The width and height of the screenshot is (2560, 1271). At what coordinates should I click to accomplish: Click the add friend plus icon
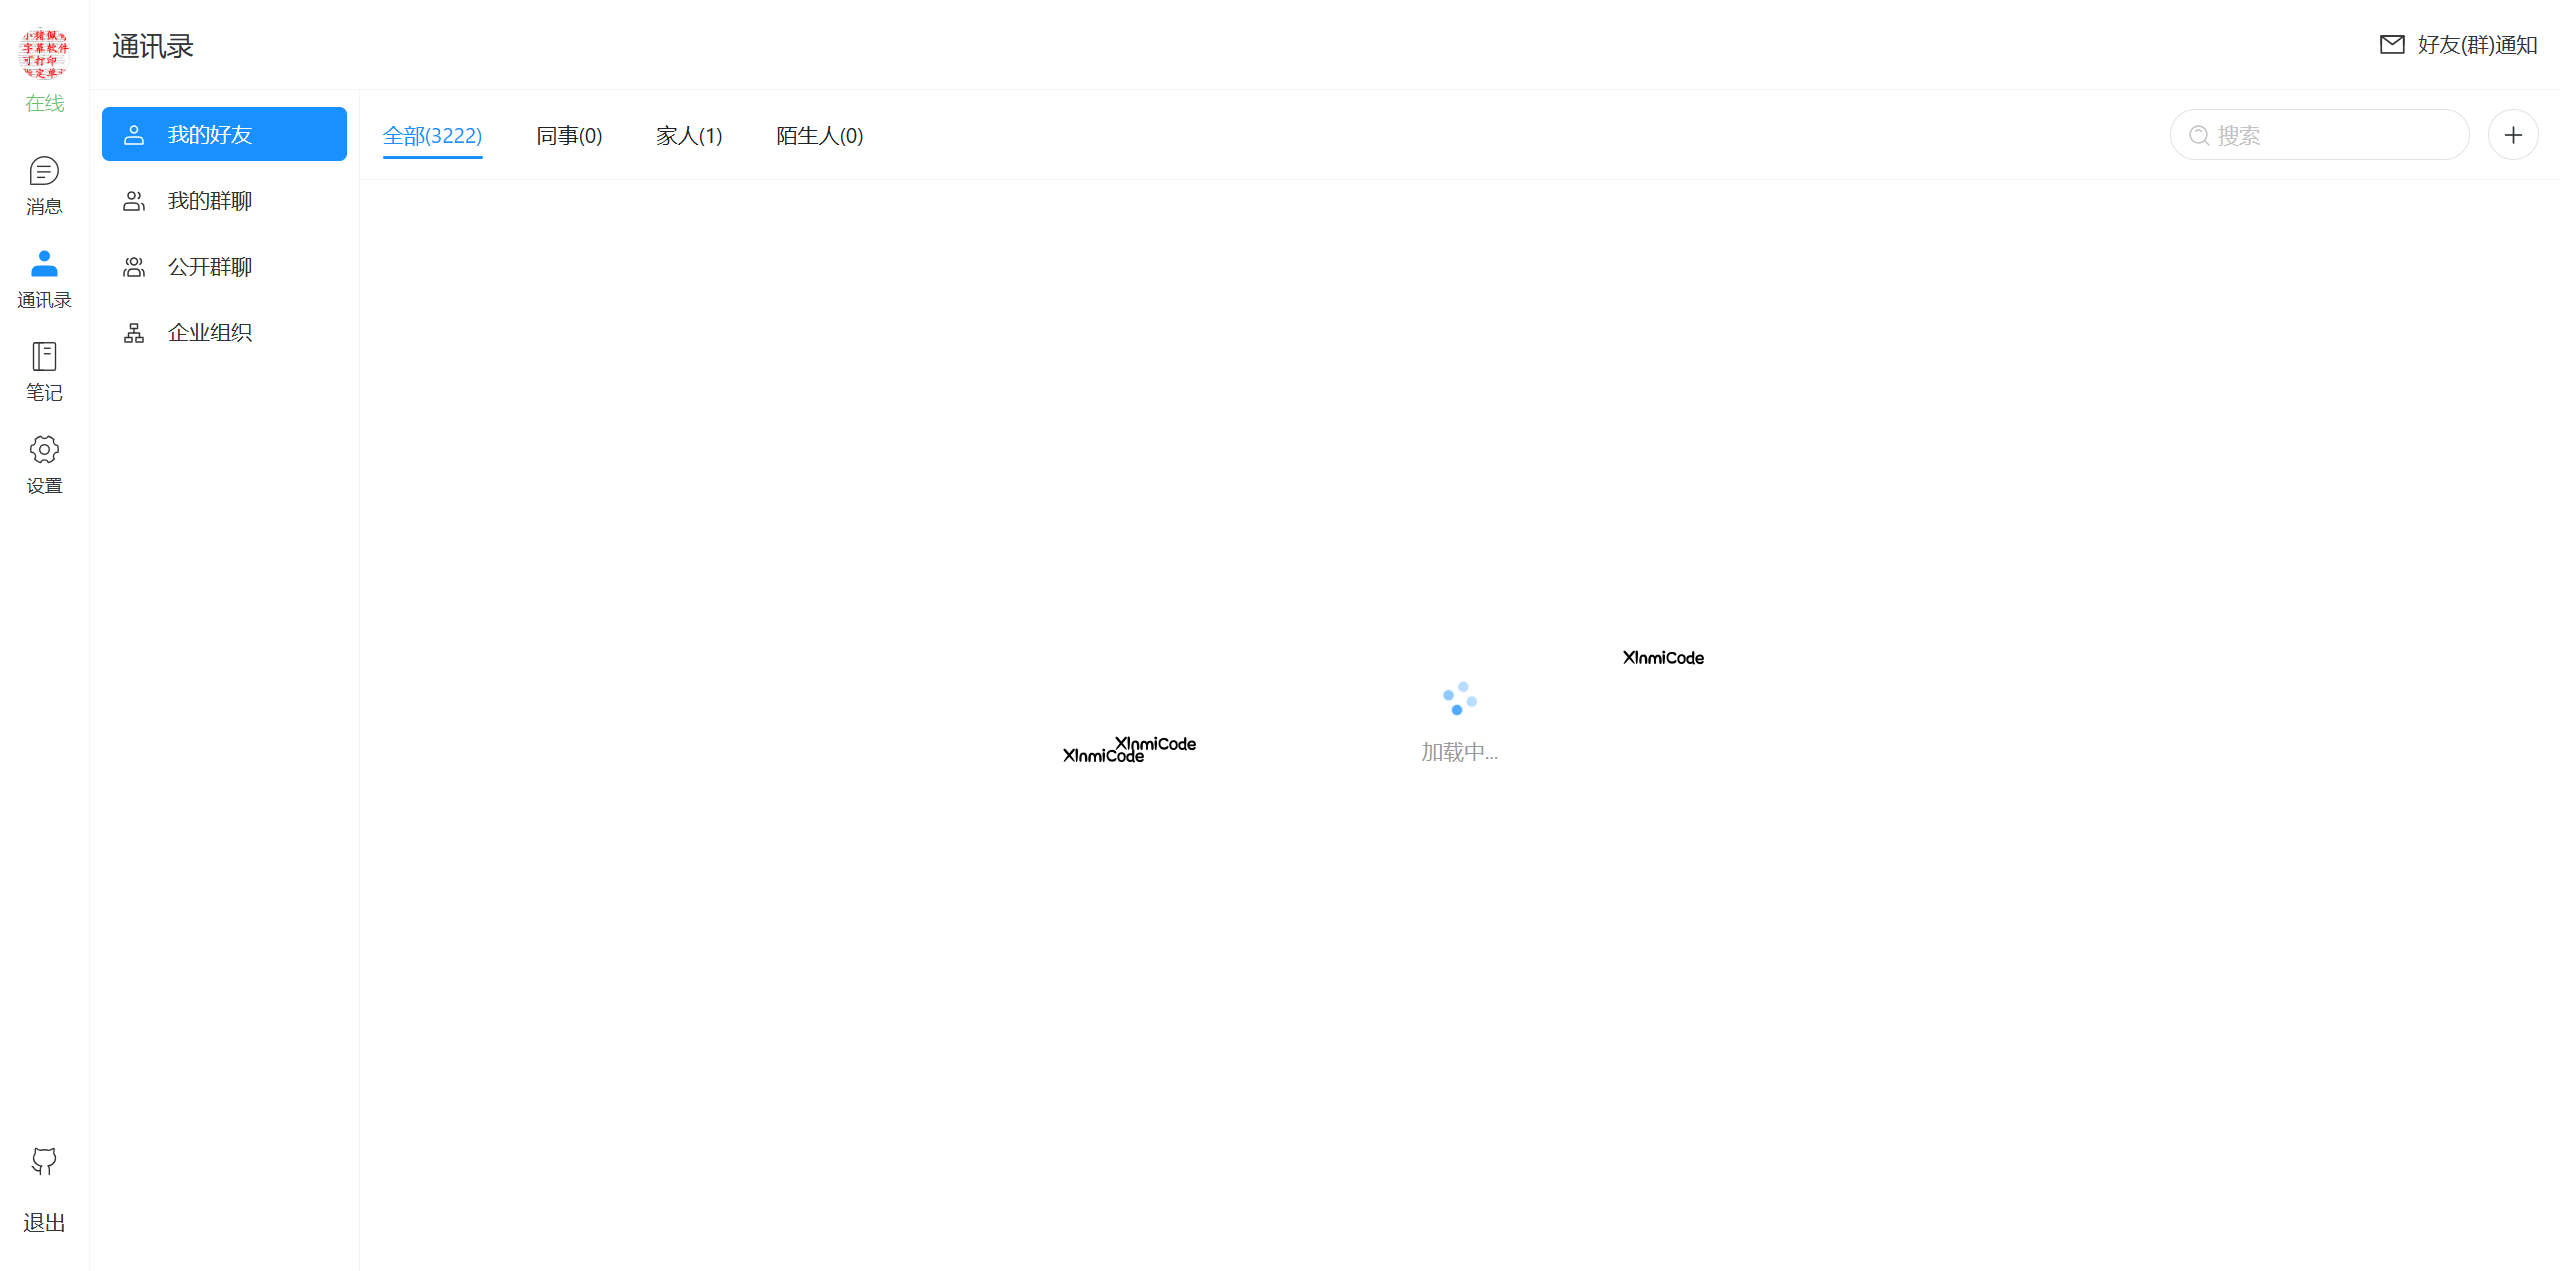(x=2513, y=134)
